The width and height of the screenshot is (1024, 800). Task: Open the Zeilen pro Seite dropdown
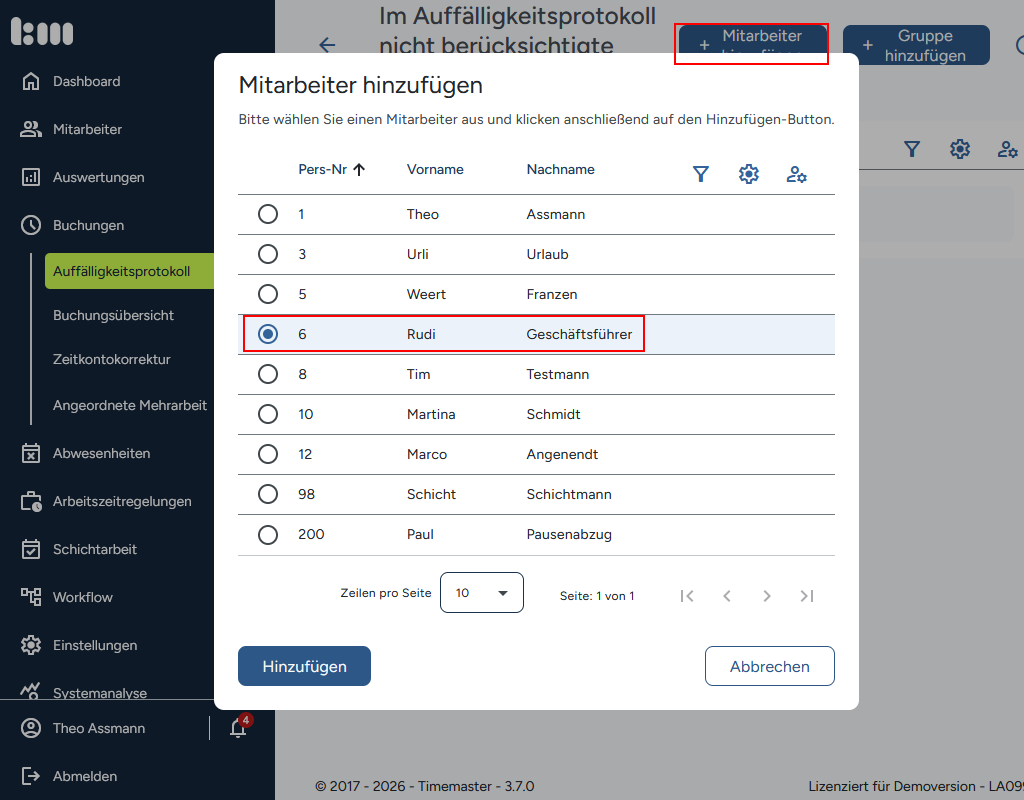point(482,592)
